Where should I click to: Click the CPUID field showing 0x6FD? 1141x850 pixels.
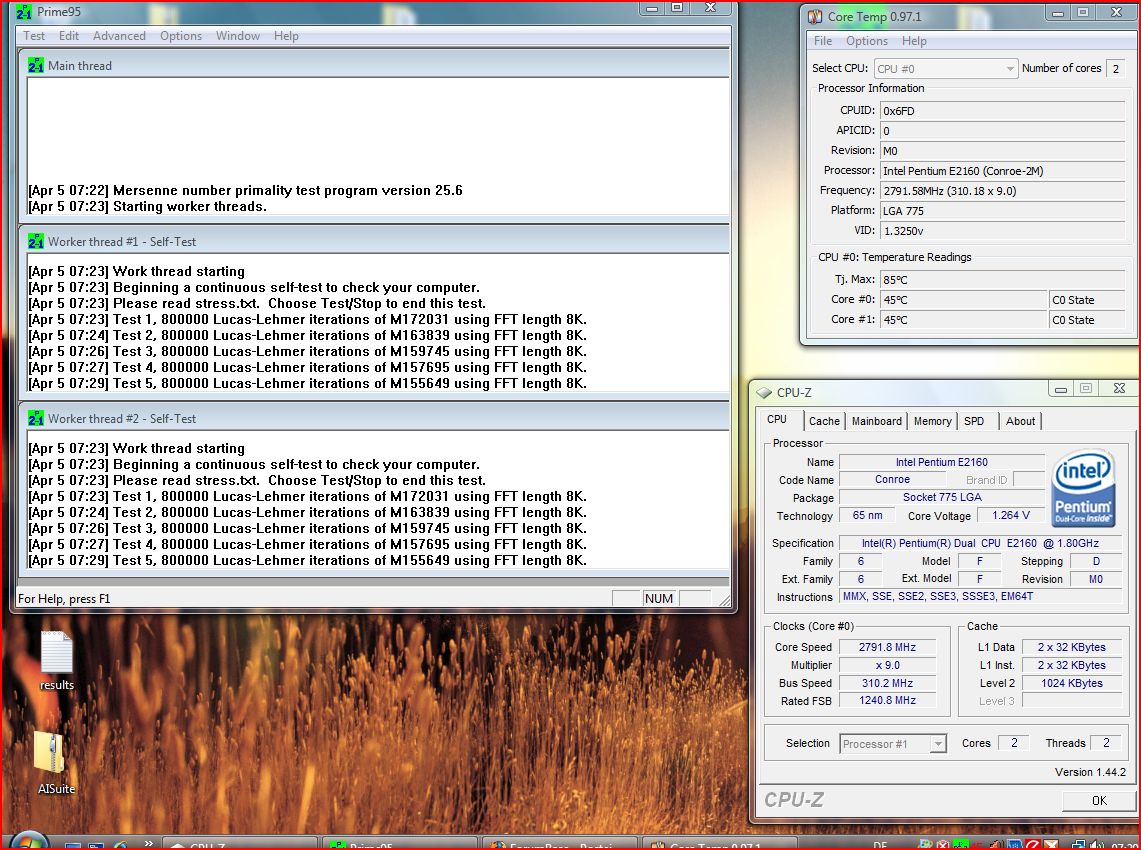click(x=1003, y=111)
